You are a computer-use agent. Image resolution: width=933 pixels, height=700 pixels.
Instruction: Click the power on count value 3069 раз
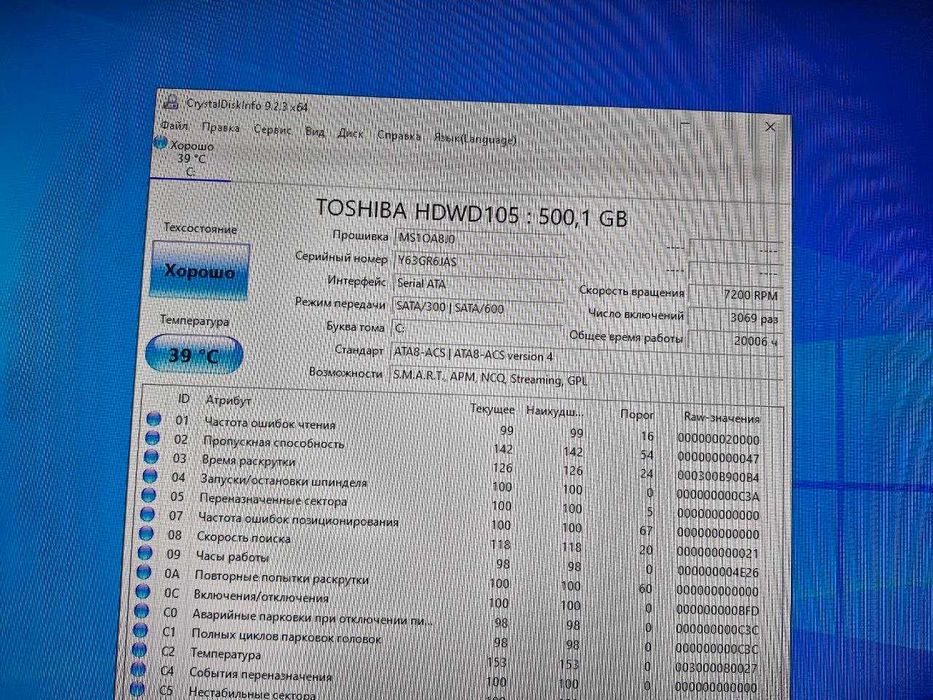pos(736,318)
